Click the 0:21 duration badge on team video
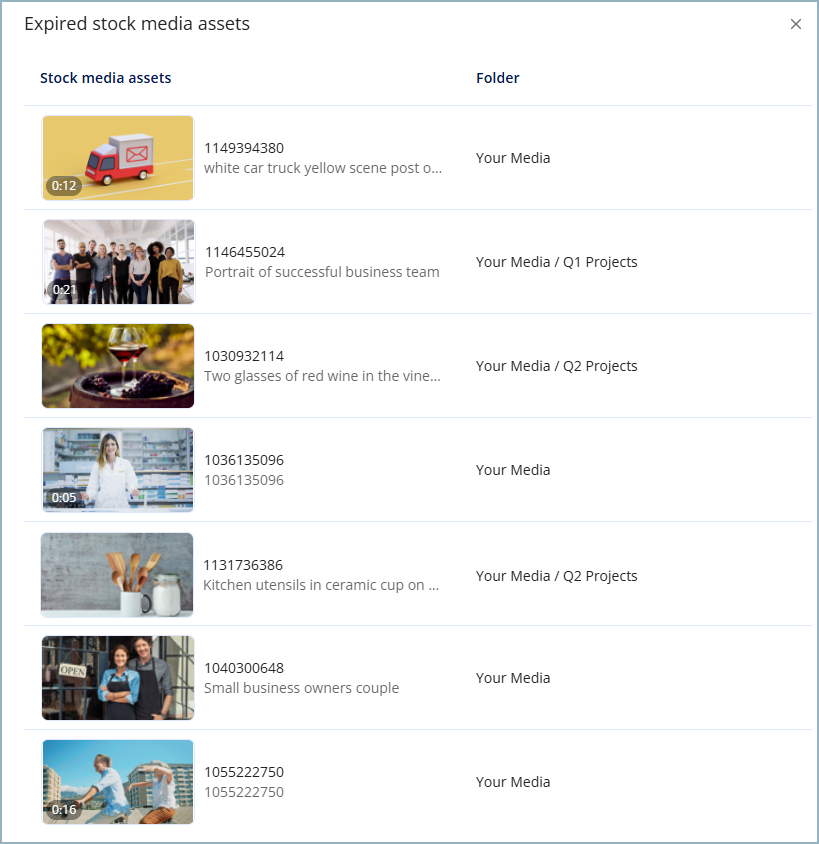 click(64, 290)
